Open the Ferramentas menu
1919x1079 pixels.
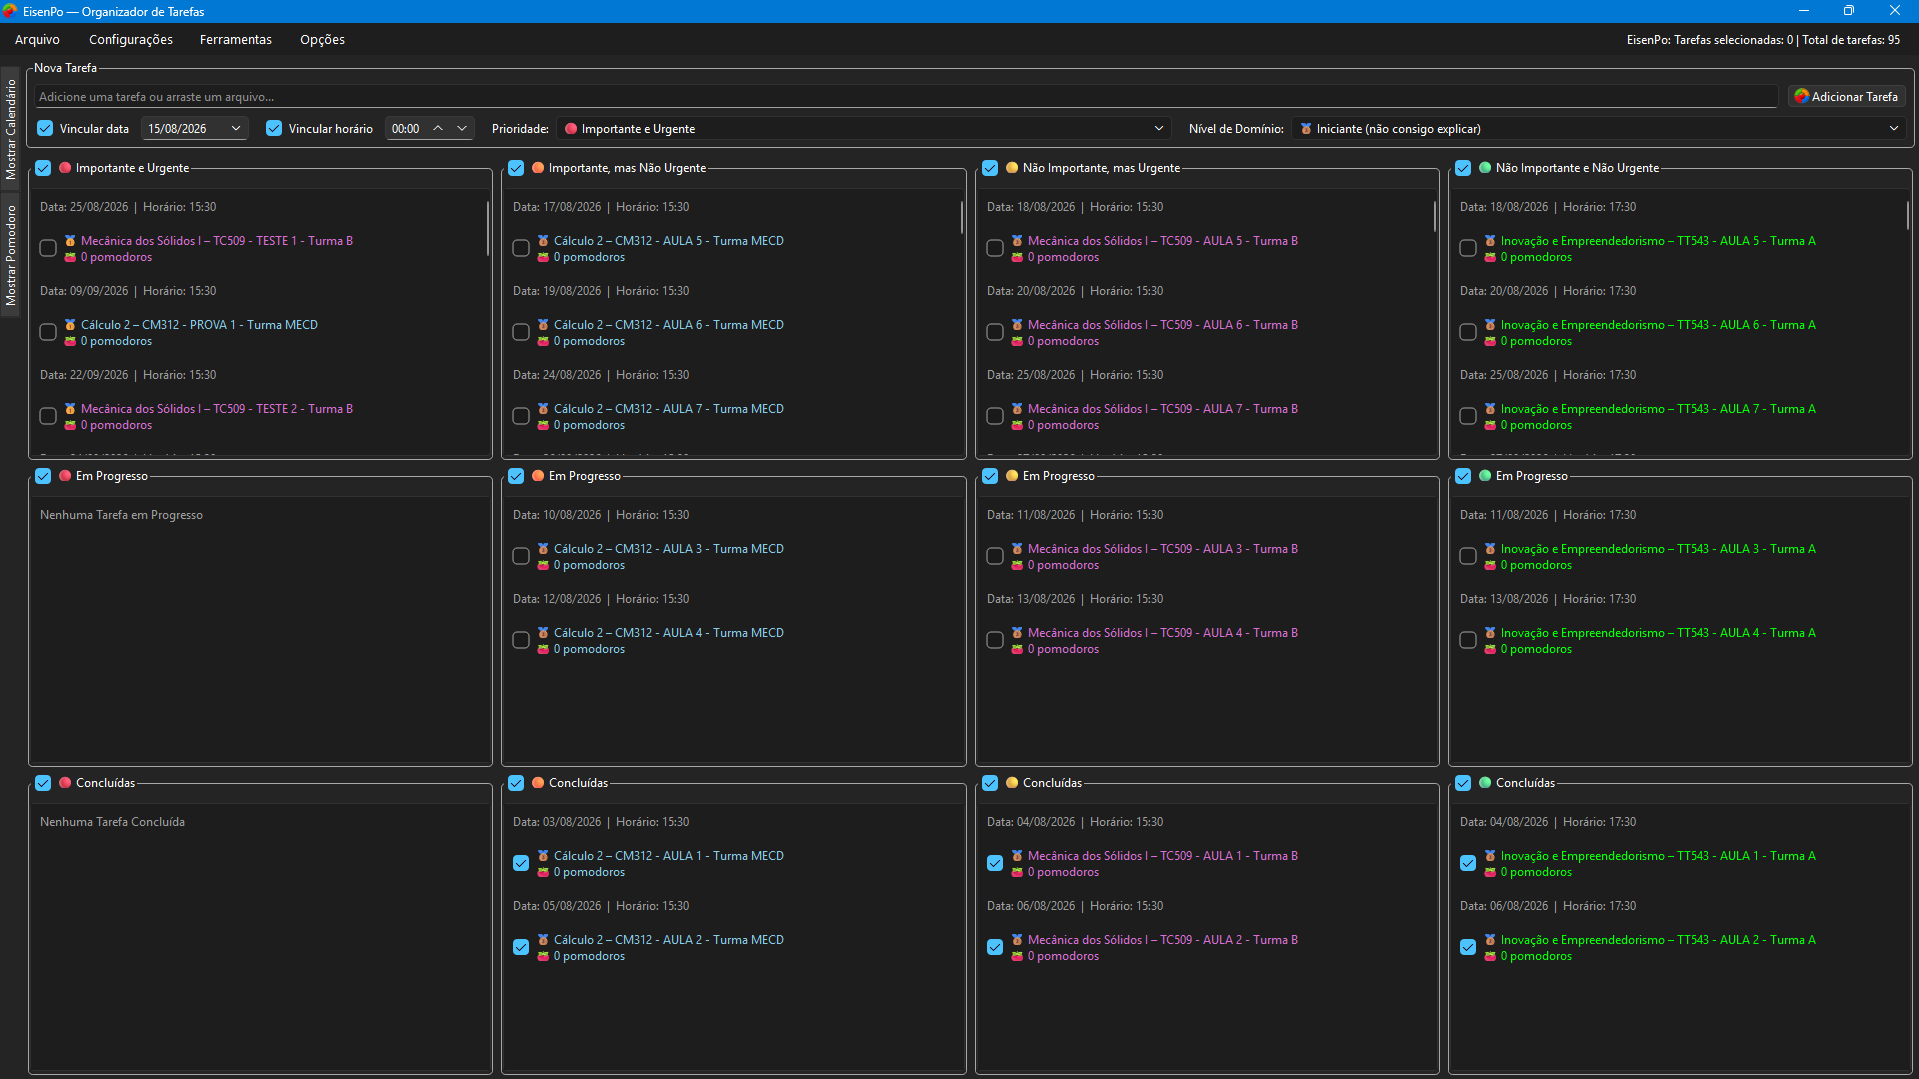click(x=236, y=40)
